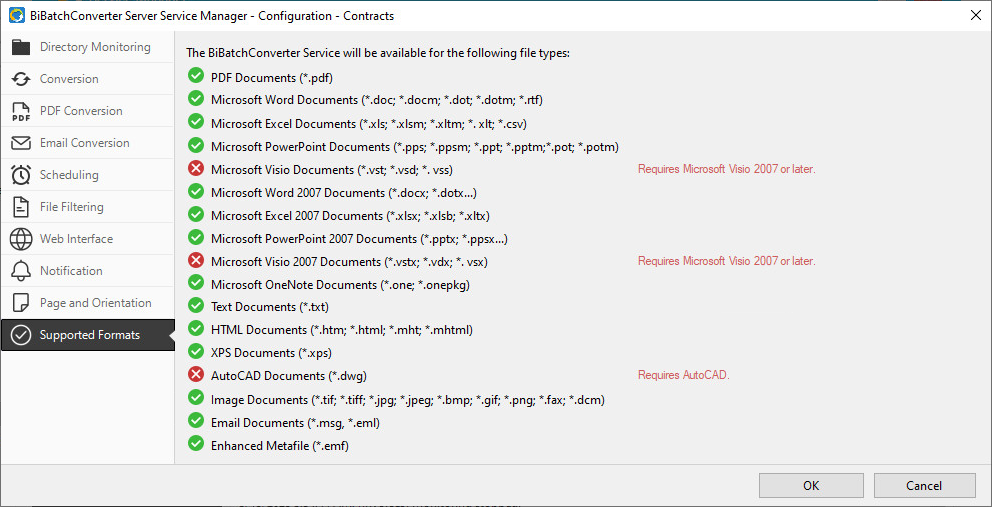Click the Web Interface globe icon

[x=22, y=239]
